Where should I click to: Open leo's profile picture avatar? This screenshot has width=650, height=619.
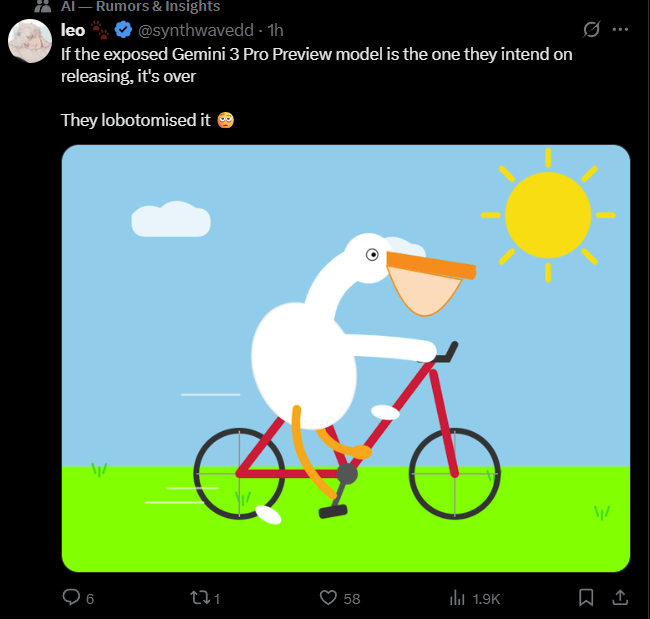(29, 44)
